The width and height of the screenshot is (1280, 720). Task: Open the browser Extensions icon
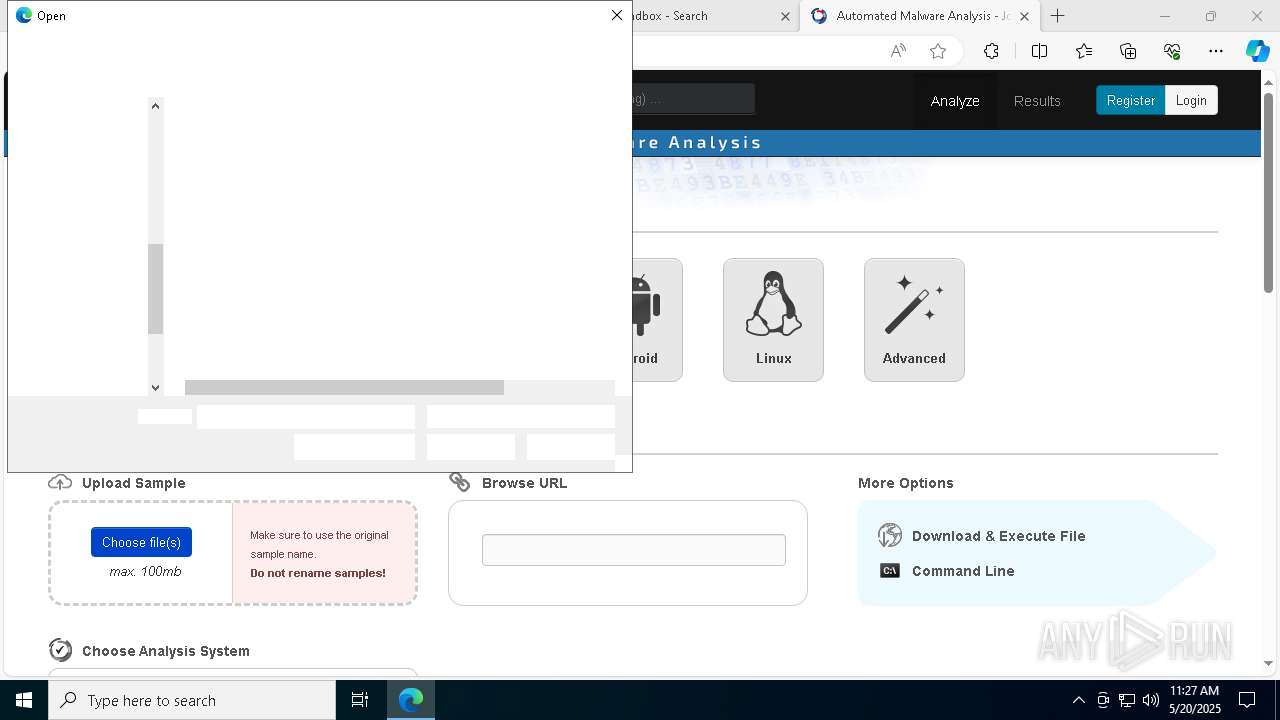(x=991, y=51)
